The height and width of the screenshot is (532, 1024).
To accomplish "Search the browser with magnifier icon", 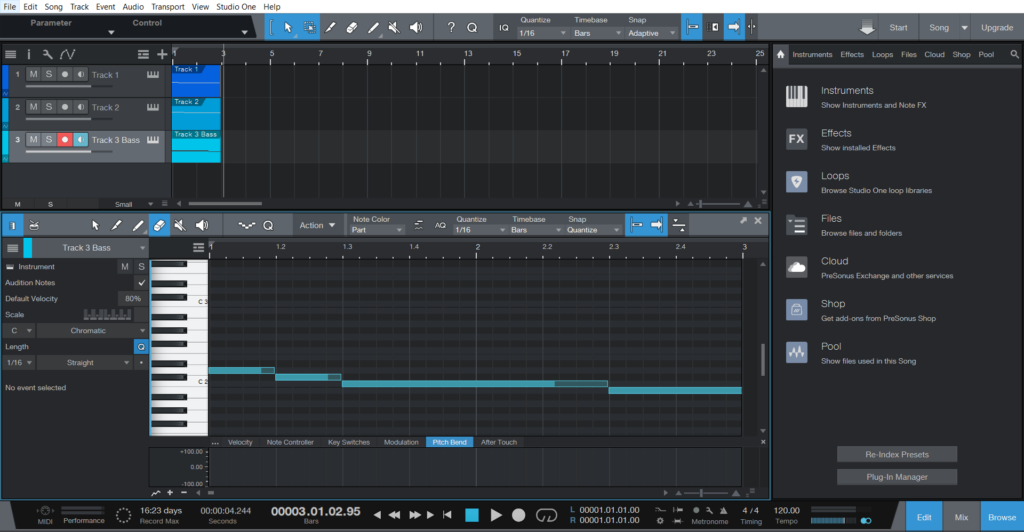I will point(1014,54).
